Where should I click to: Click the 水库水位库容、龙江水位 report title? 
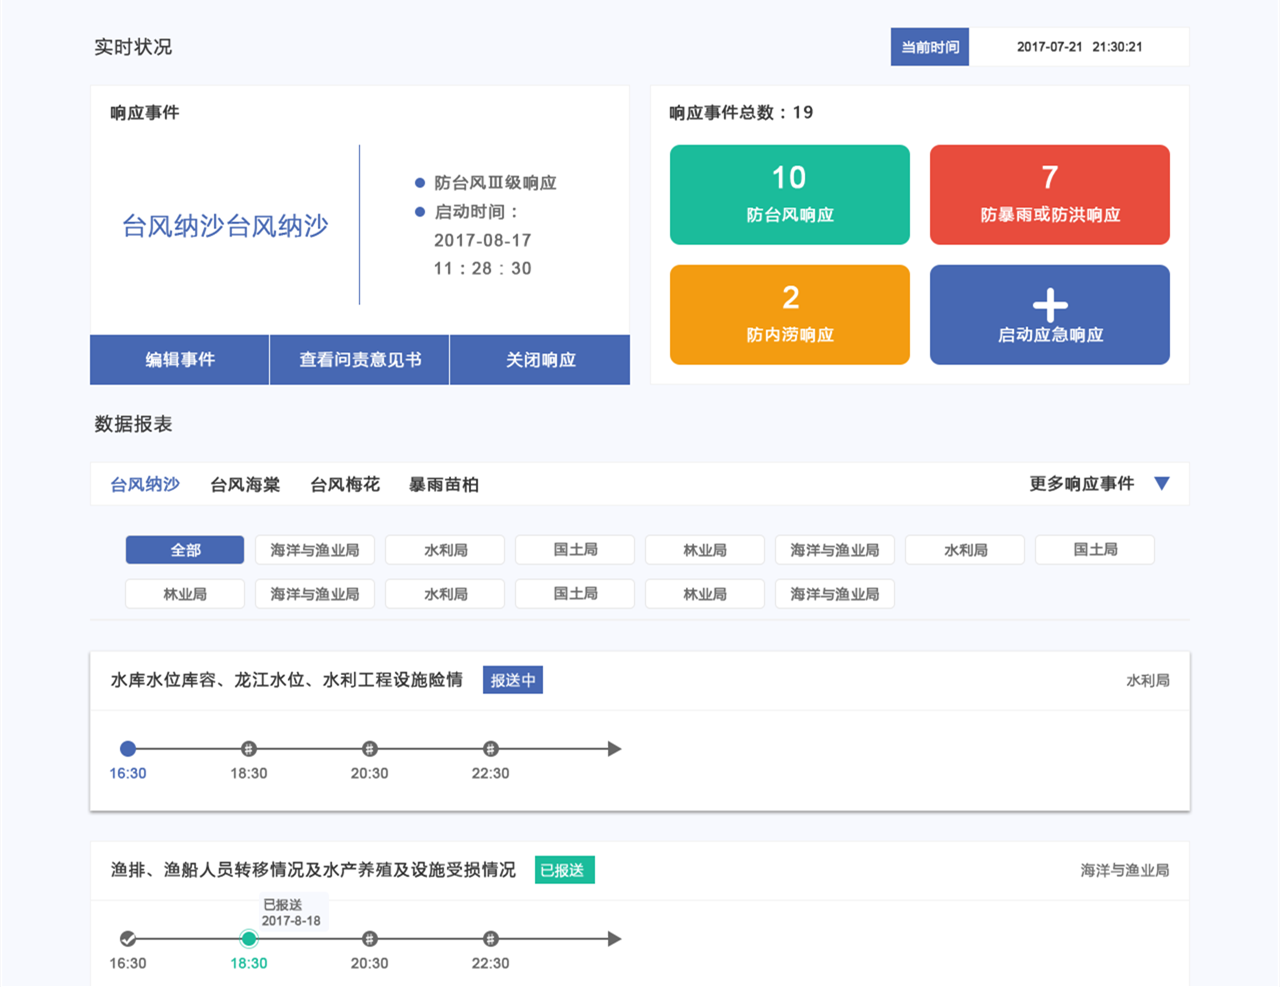[x=287, y=680]
